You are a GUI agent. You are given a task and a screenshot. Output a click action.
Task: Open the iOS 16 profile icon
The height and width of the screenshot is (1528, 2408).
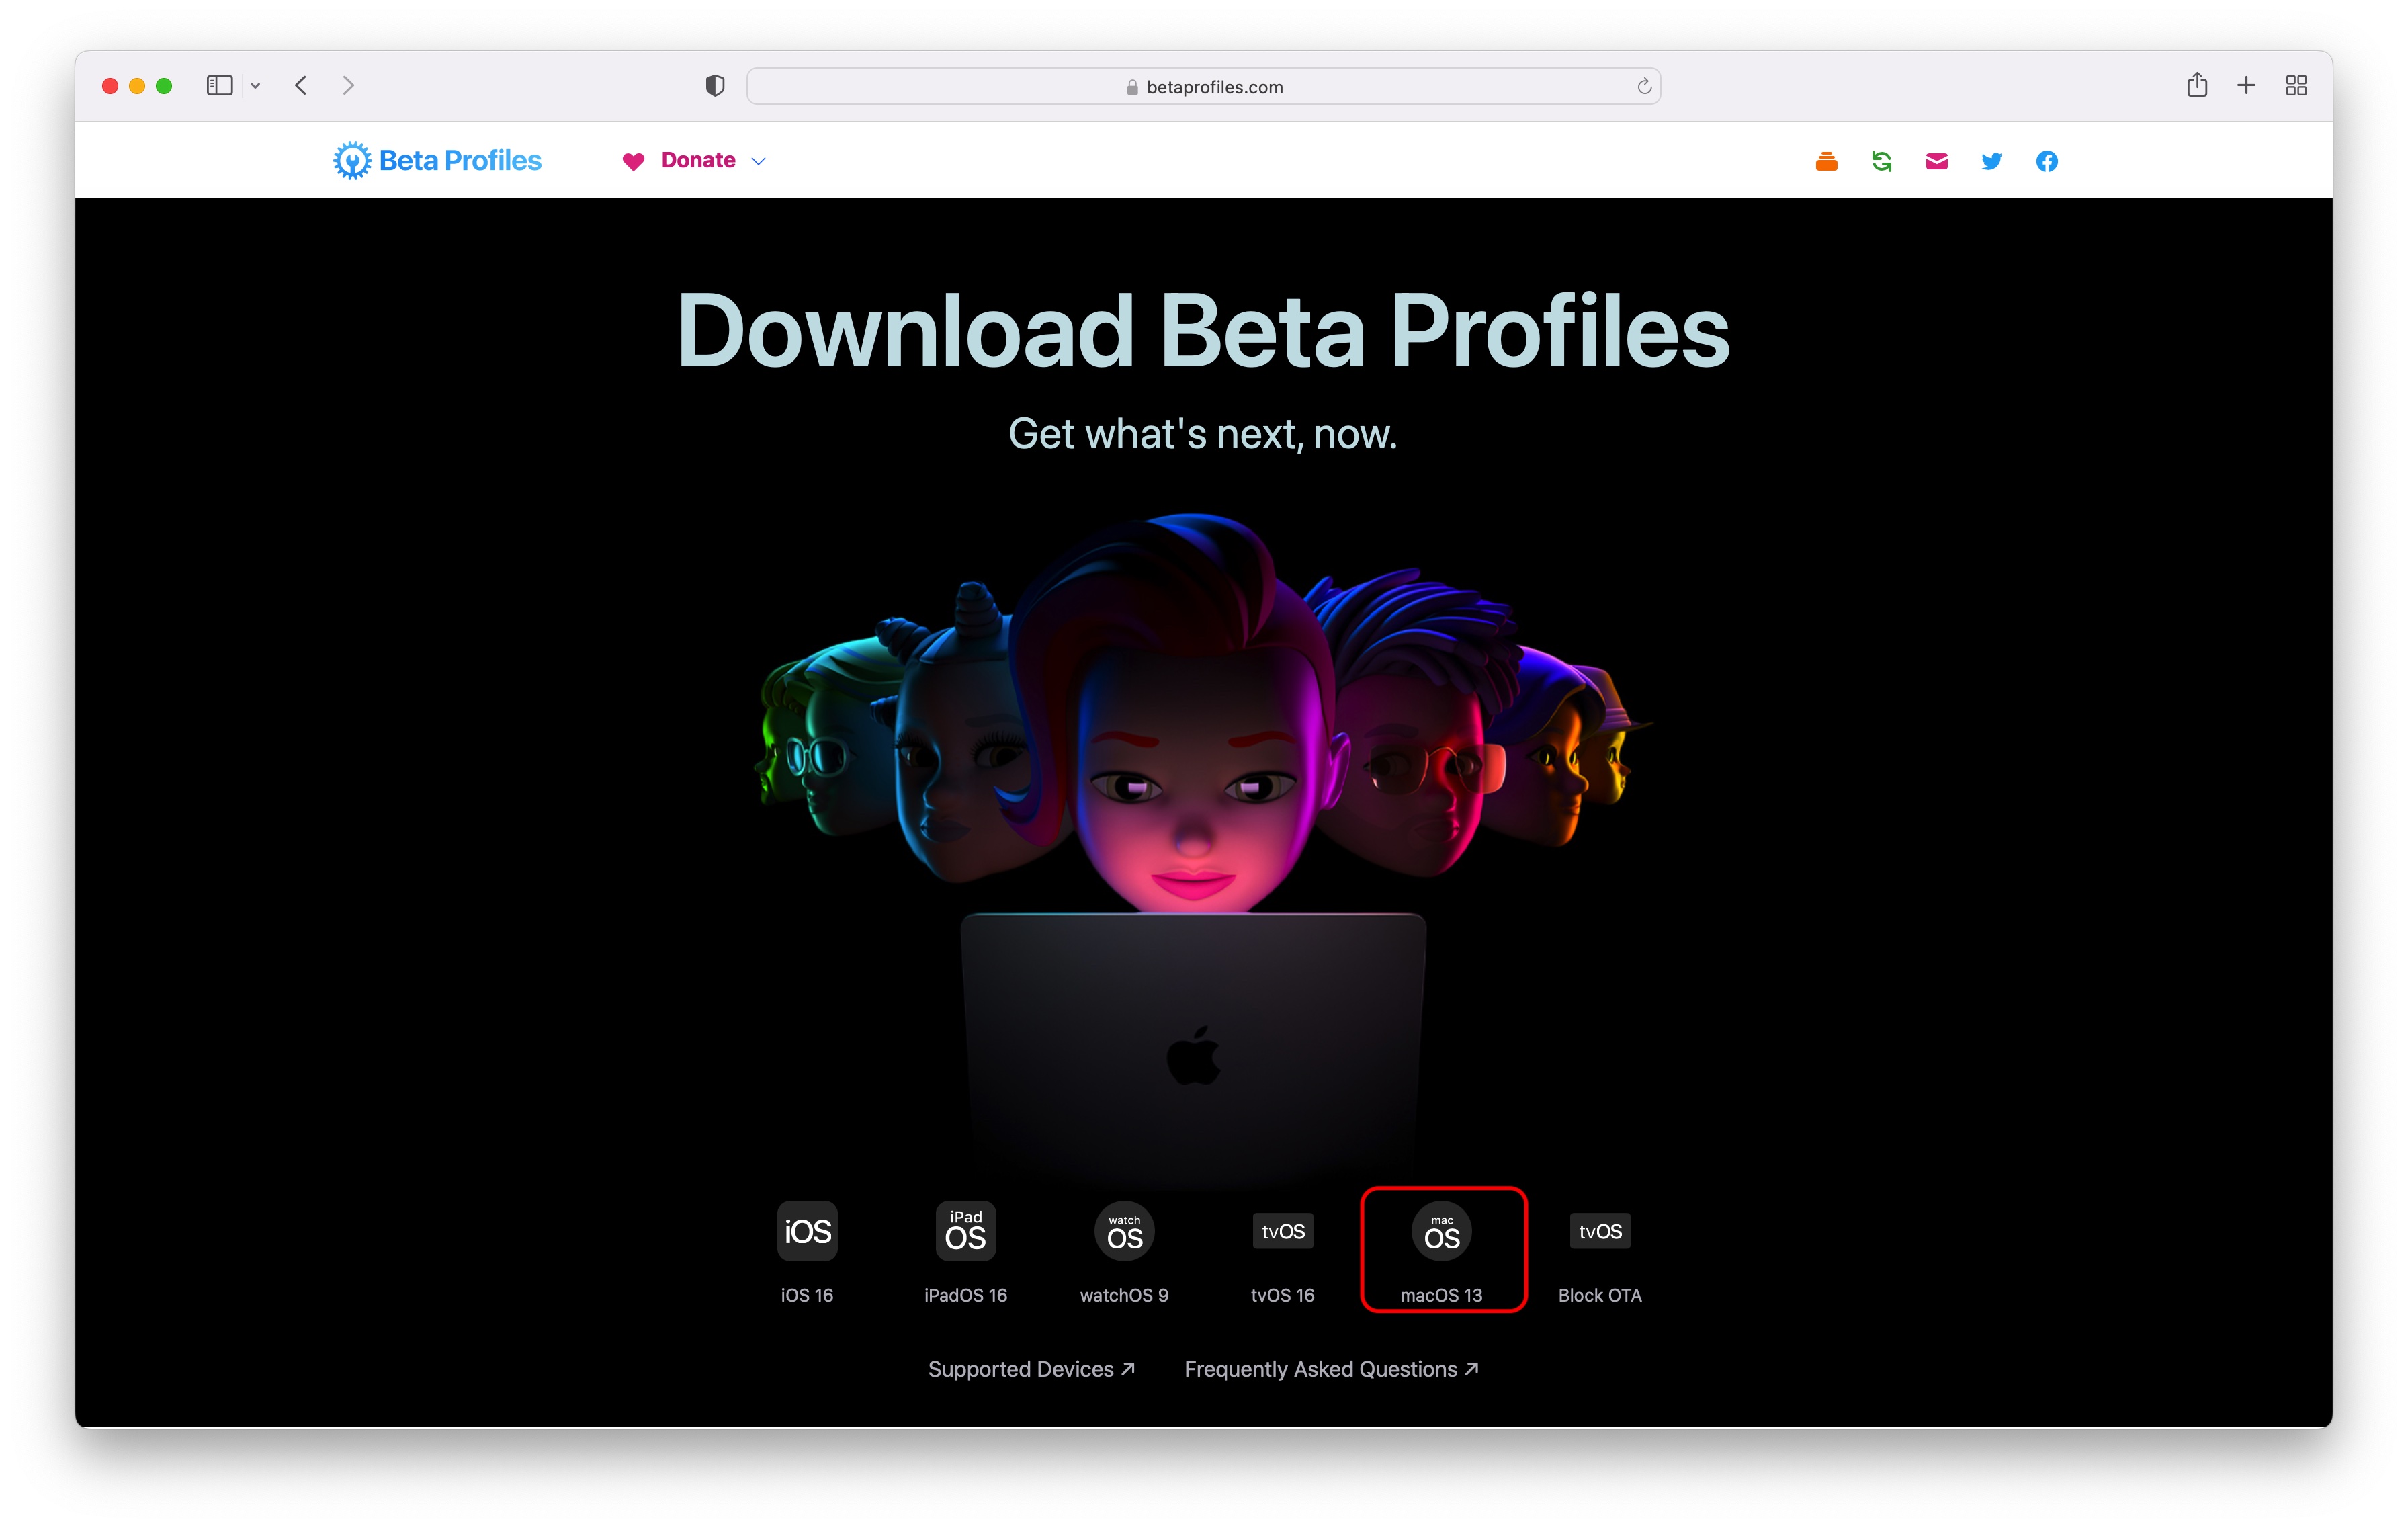[806, 1231]
